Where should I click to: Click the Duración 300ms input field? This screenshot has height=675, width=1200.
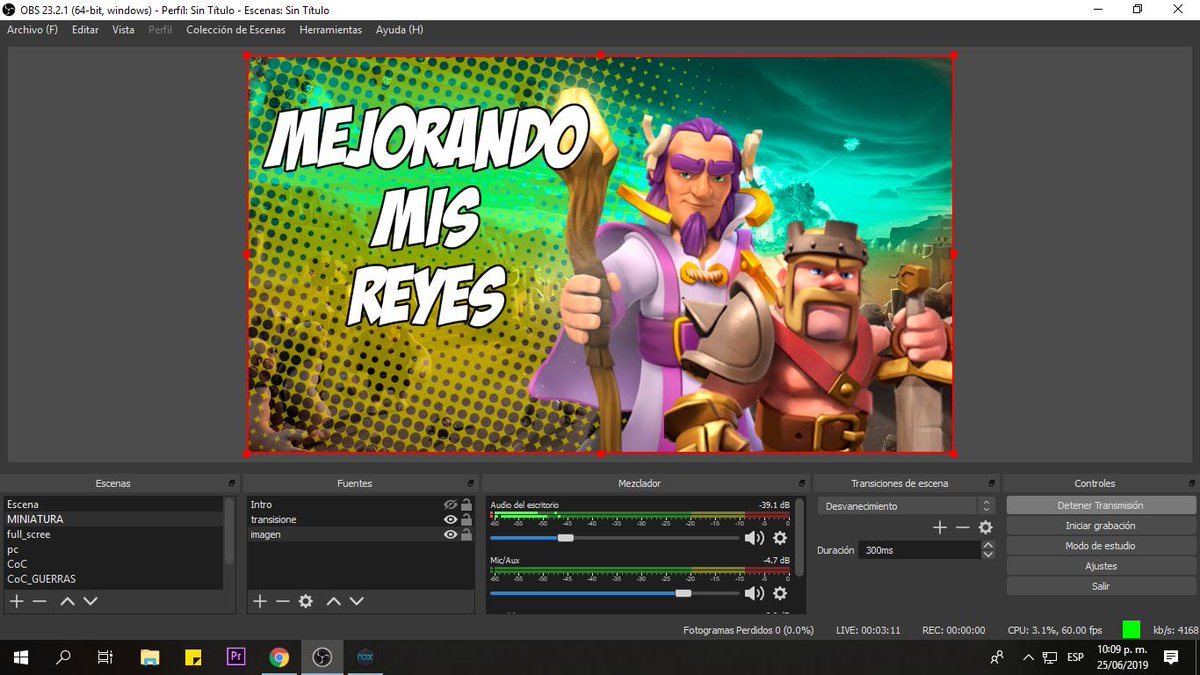pos(921,550)
